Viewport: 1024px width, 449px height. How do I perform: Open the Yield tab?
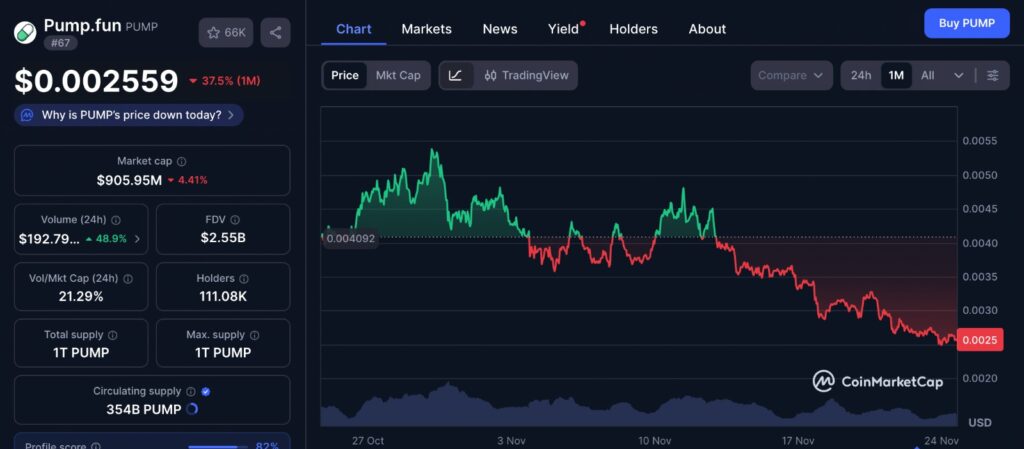coord(566,29)
